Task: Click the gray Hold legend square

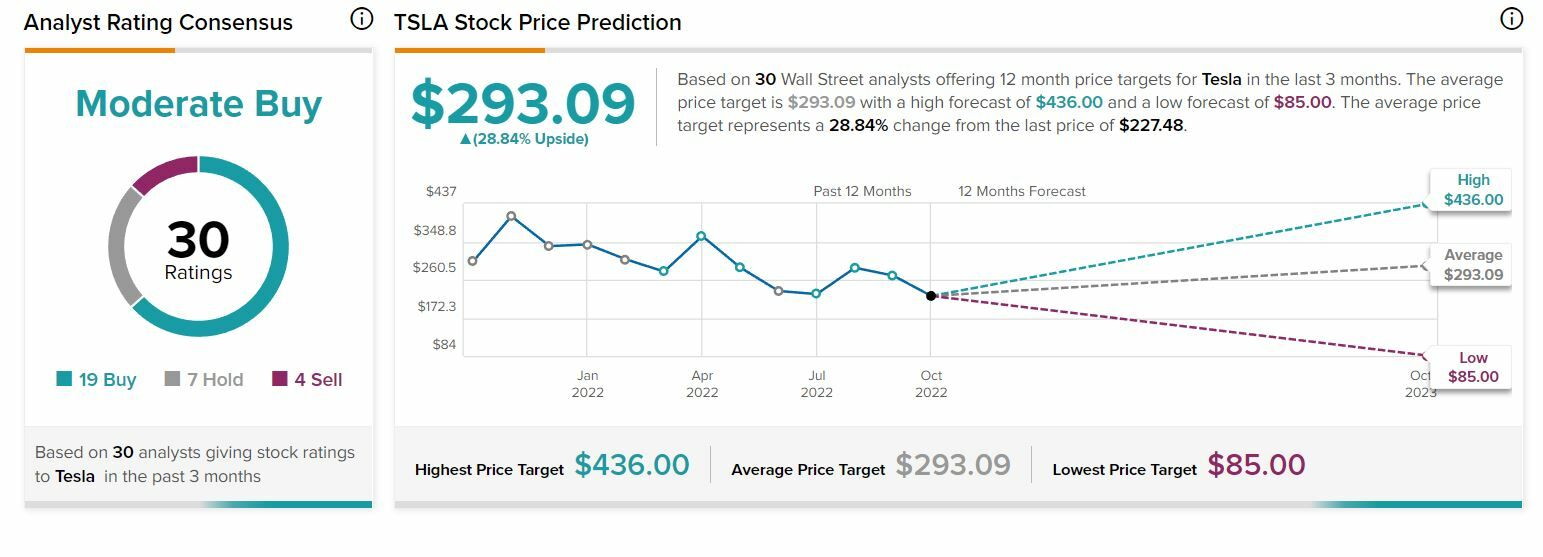Action: (172, 379)
